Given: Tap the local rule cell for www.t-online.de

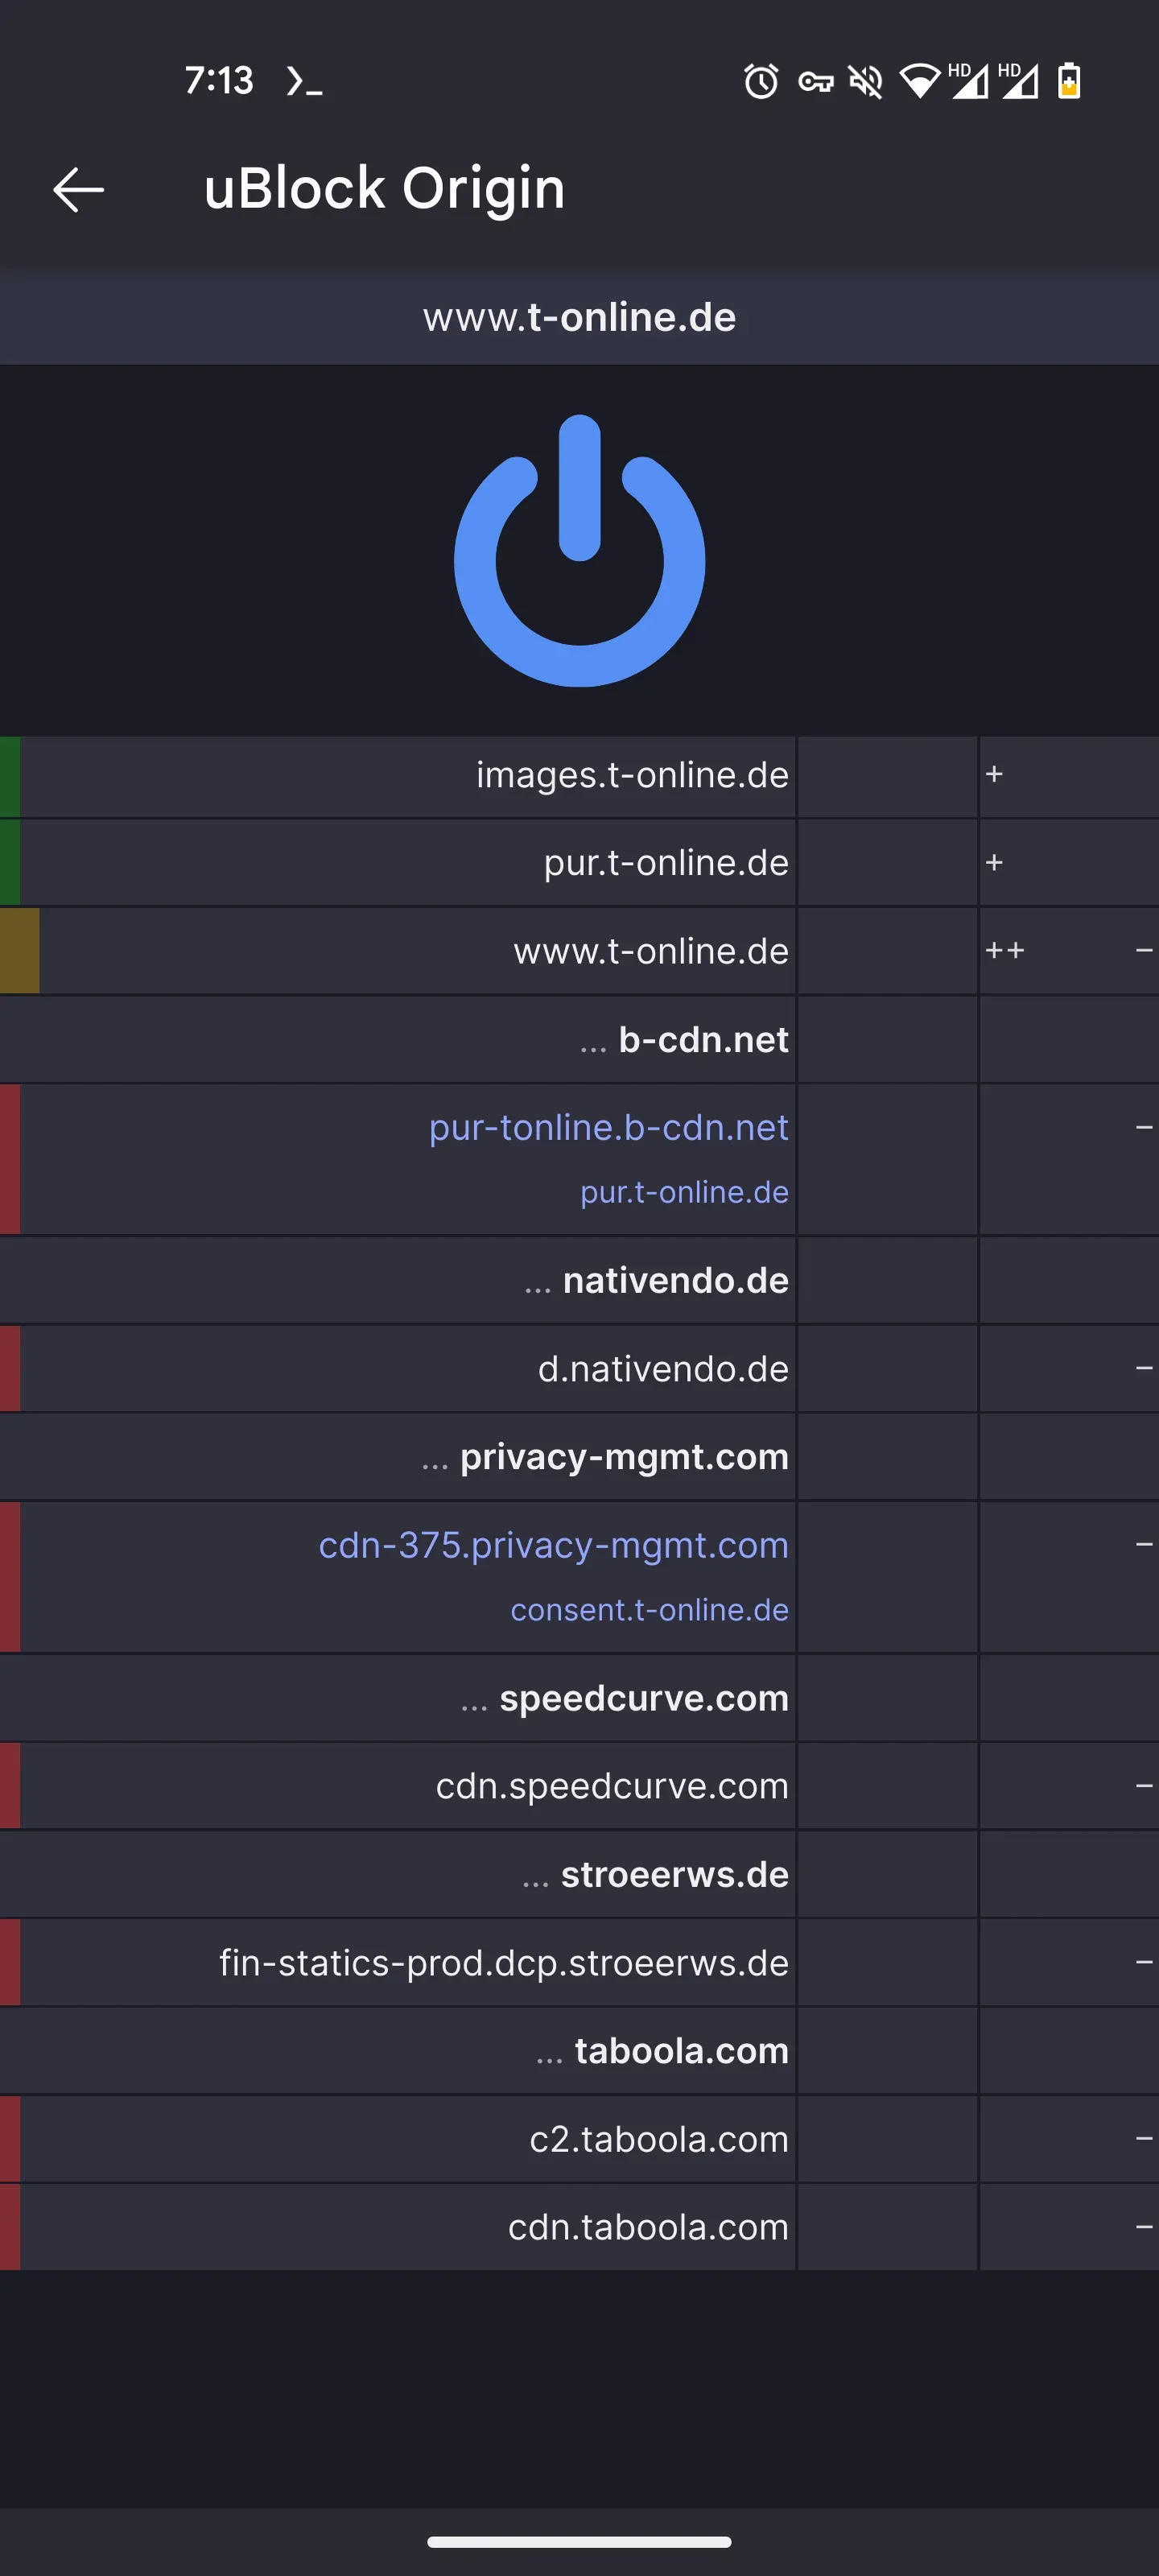Looking at the screenshot, I should click(x=1069, y=951).
